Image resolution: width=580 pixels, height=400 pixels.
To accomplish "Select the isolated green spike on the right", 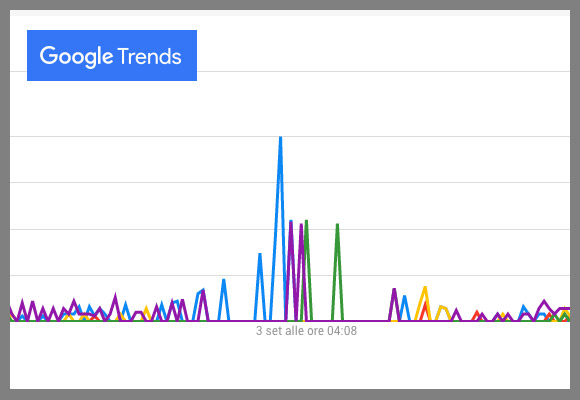I will (337, 225).
